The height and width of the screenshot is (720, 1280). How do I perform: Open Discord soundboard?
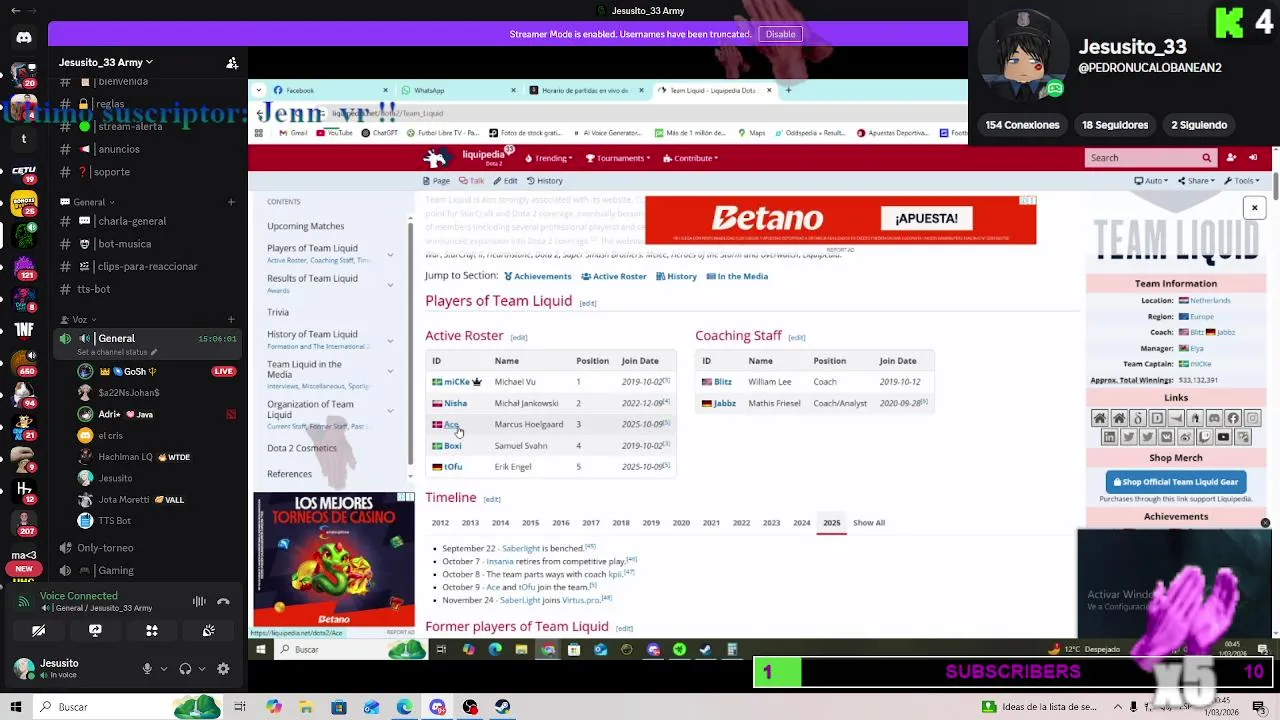coord(209,631)
